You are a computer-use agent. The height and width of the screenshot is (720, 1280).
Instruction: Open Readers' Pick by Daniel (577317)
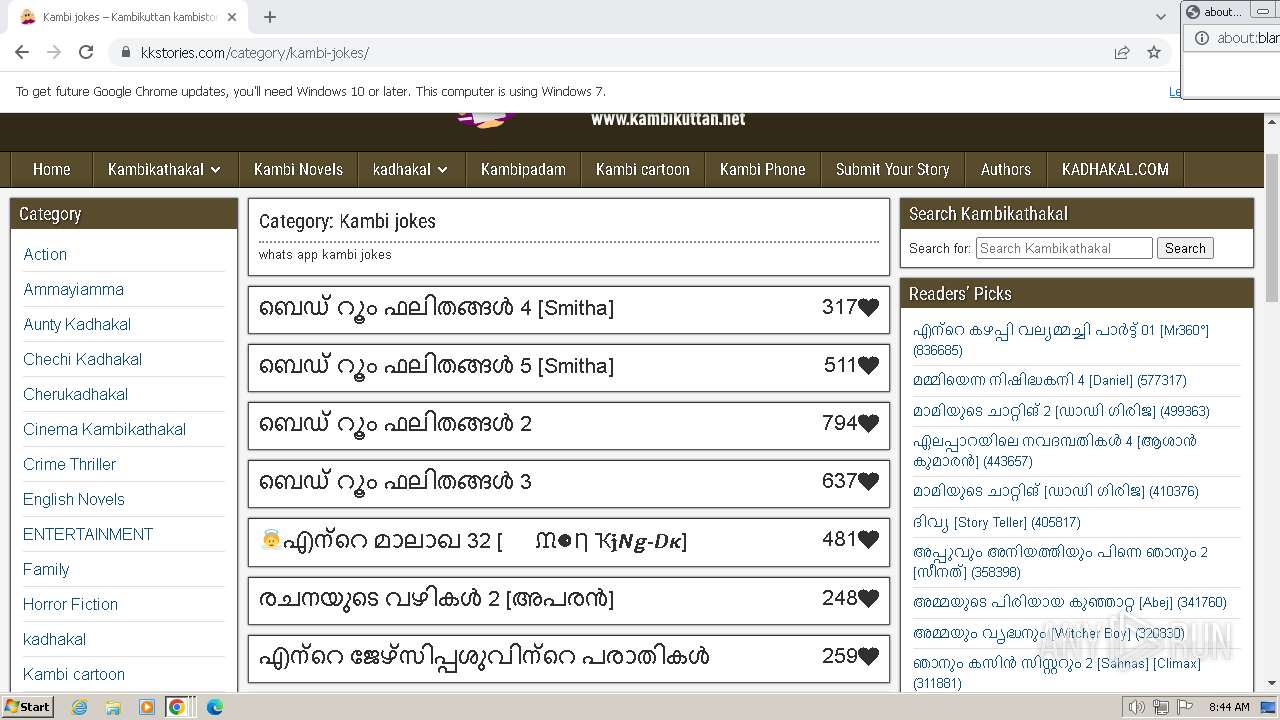[x=1050, y=380]
